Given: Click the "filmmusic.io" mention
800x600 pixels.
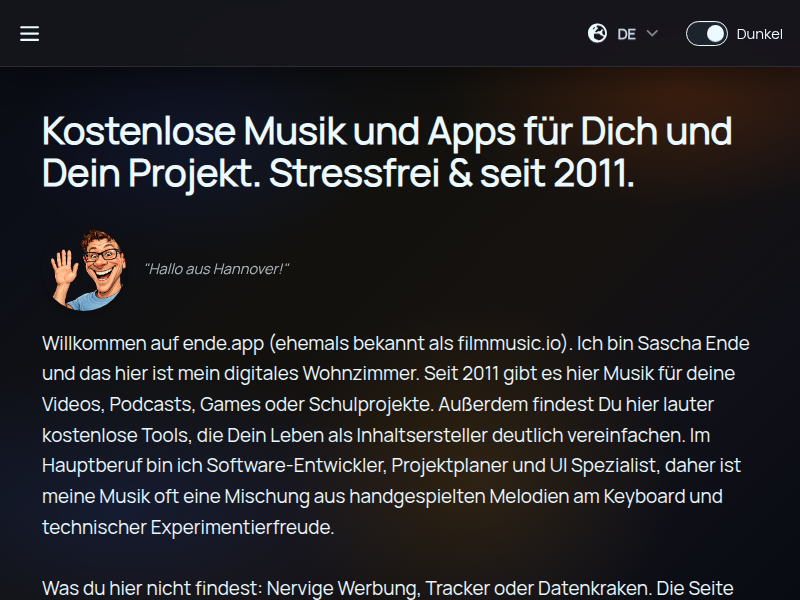Looking at the screenshot, I should tap(509, 343).
